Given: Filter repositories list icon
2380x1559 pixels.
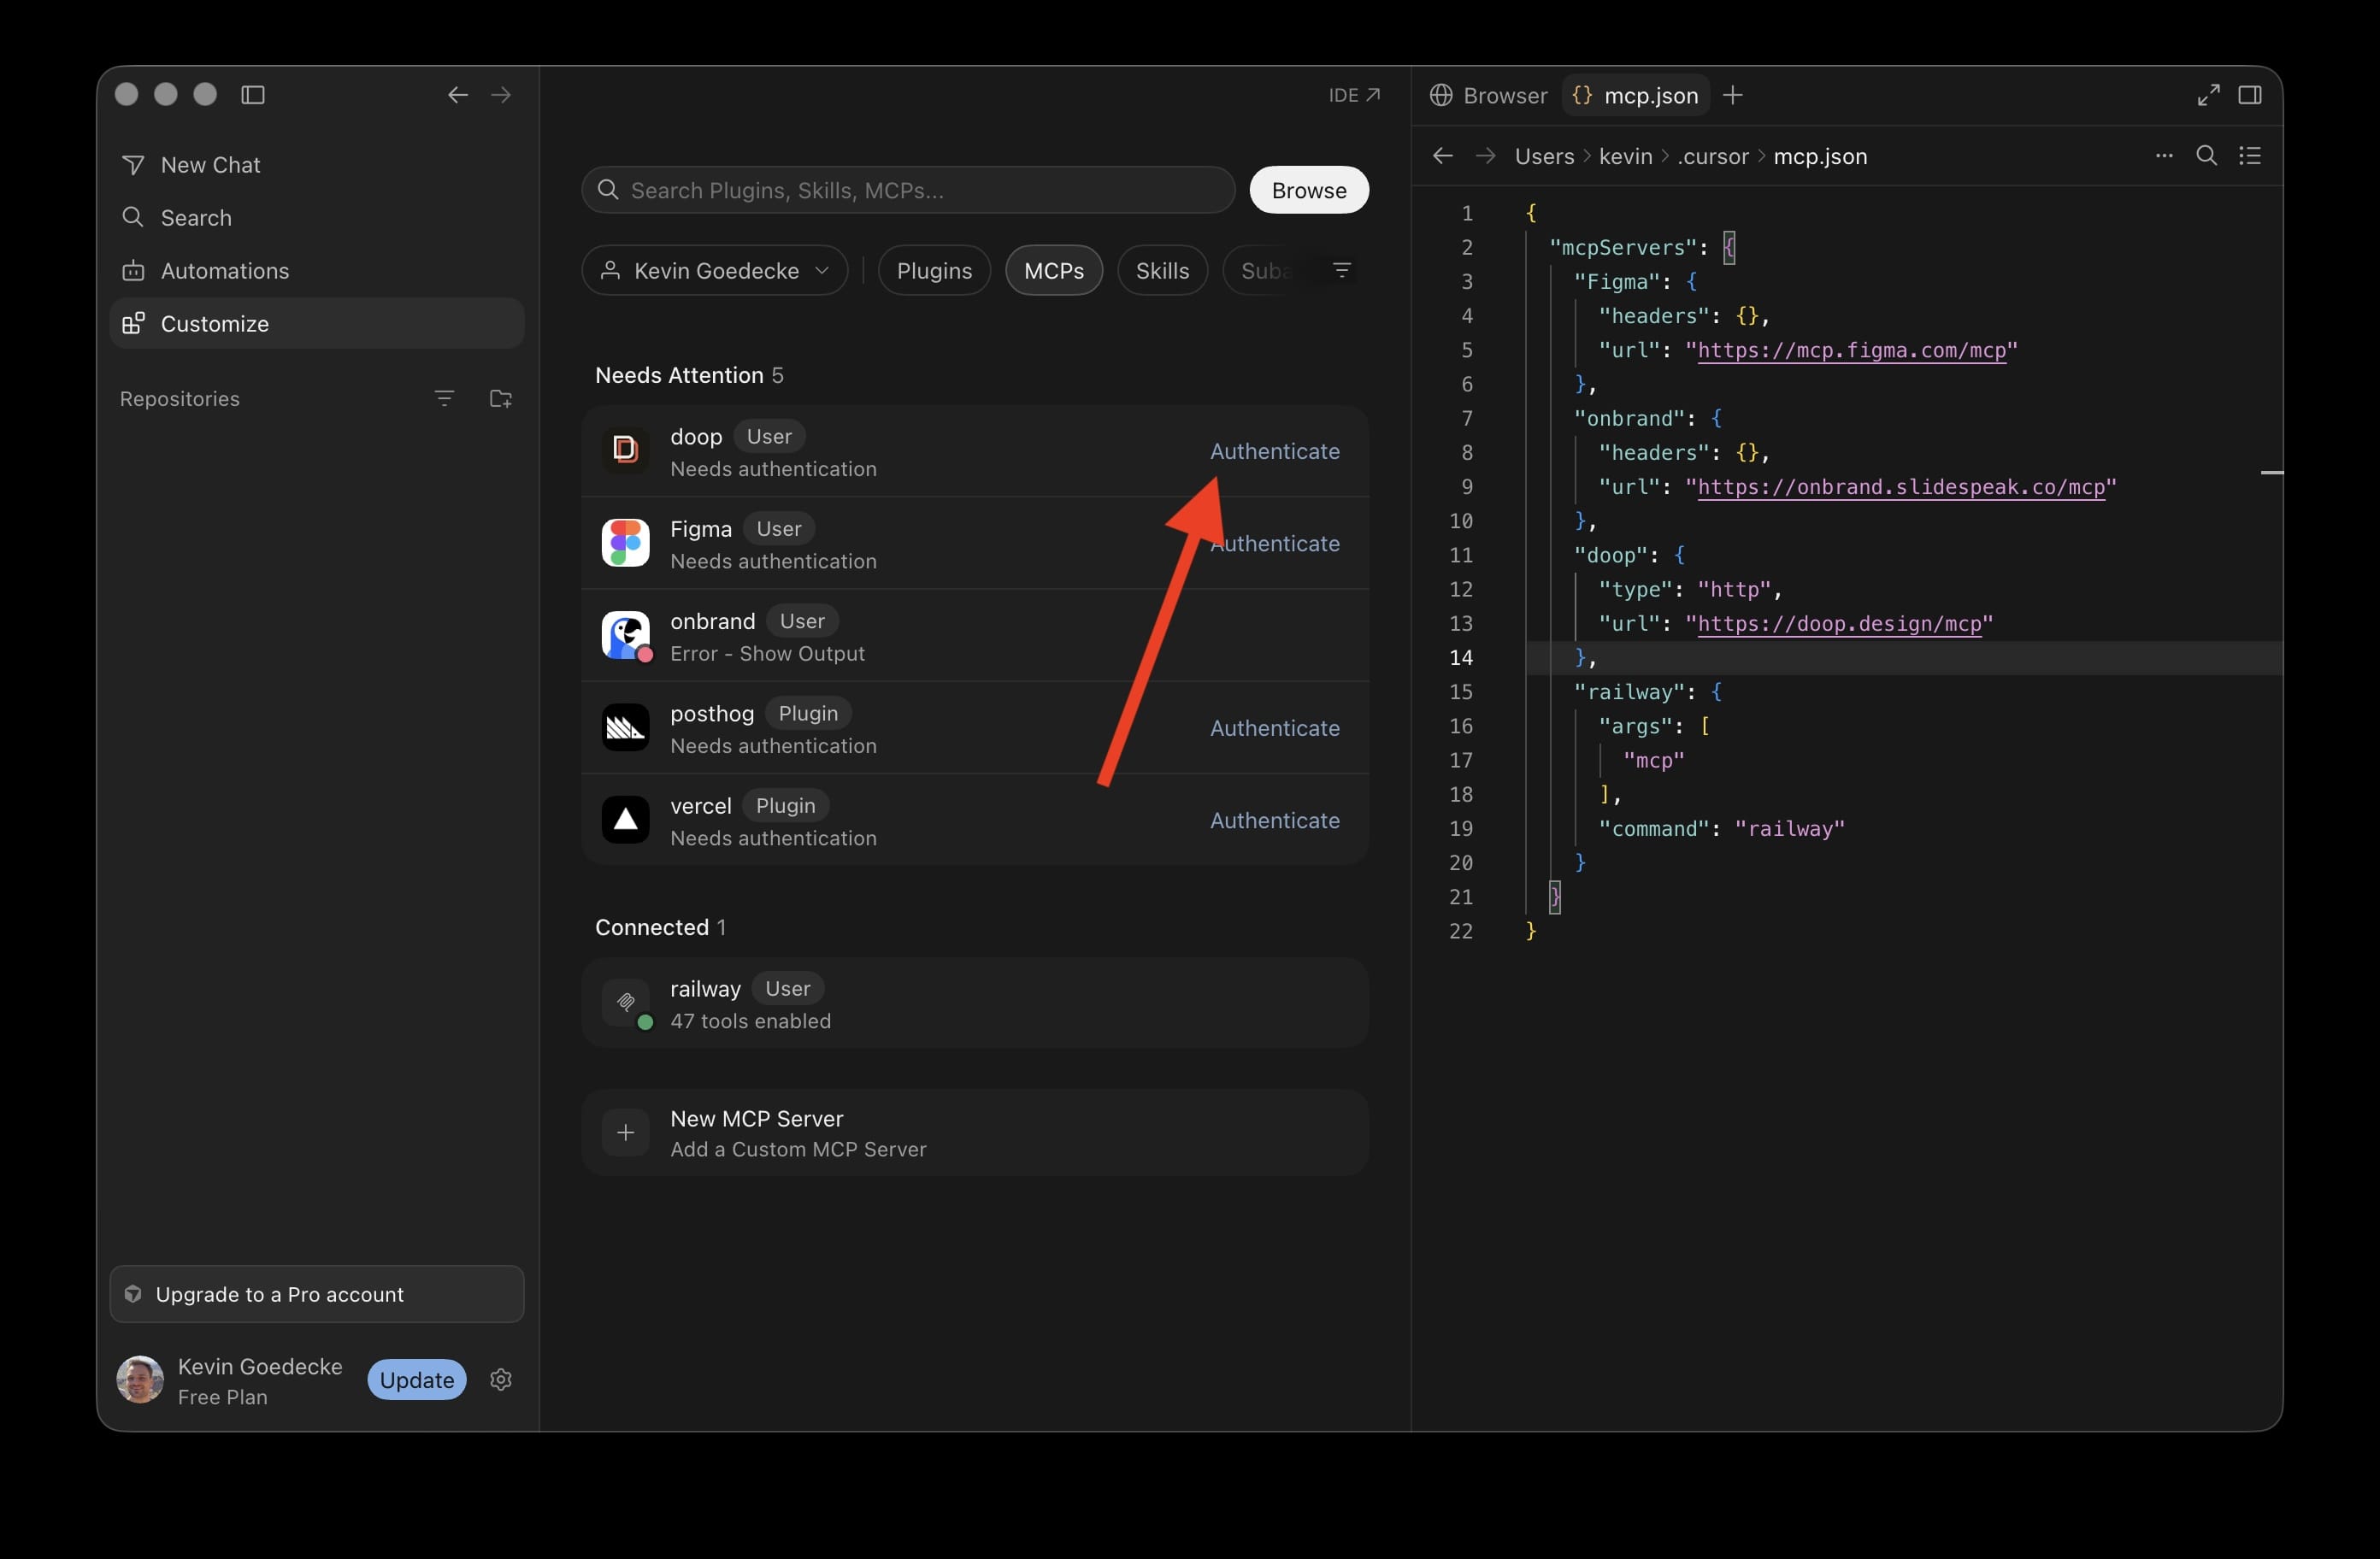Looking at the screenshot, I should pyautogui.click(x=444, y=399).
